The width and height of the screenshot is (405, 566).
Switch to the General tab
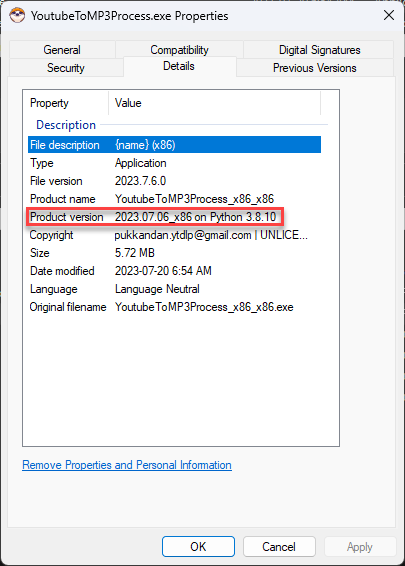tap(62, 50)
